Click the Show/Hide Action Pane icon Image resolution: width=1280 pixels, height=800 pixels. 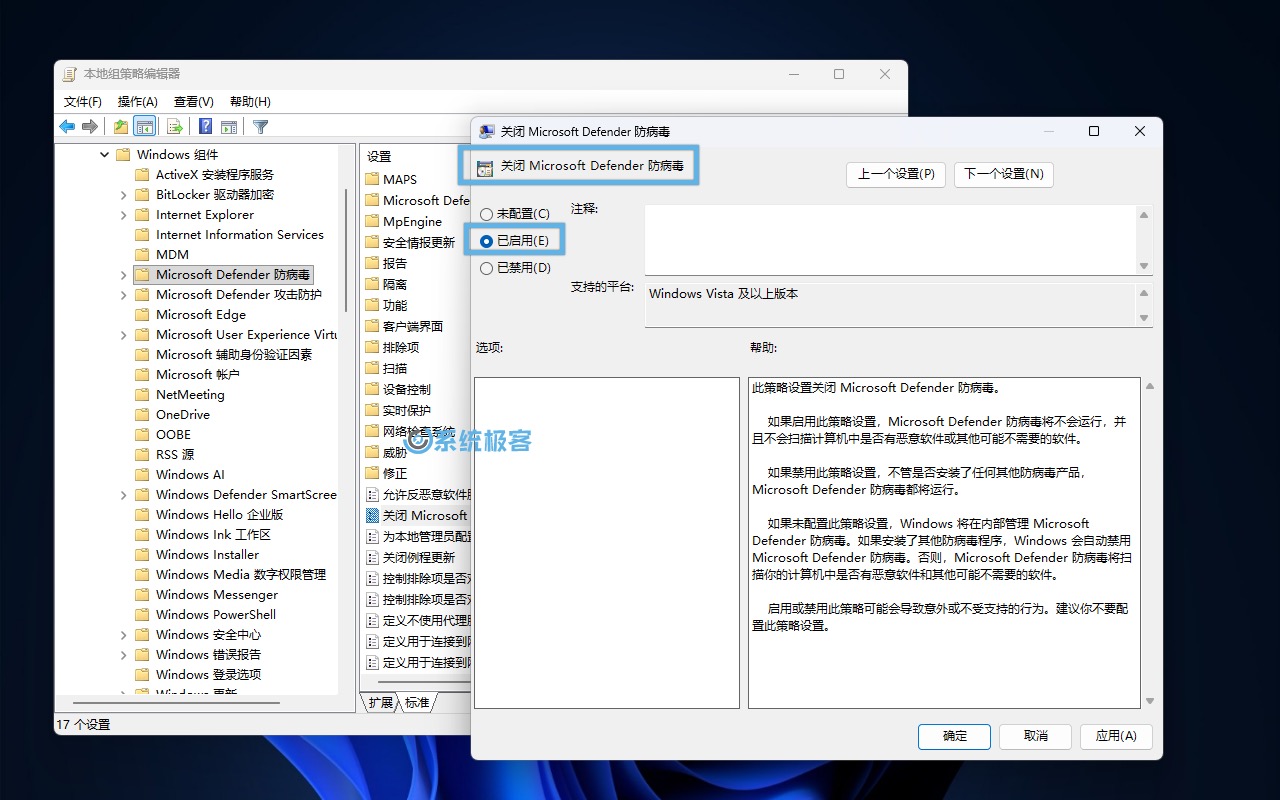pos(229,126)
